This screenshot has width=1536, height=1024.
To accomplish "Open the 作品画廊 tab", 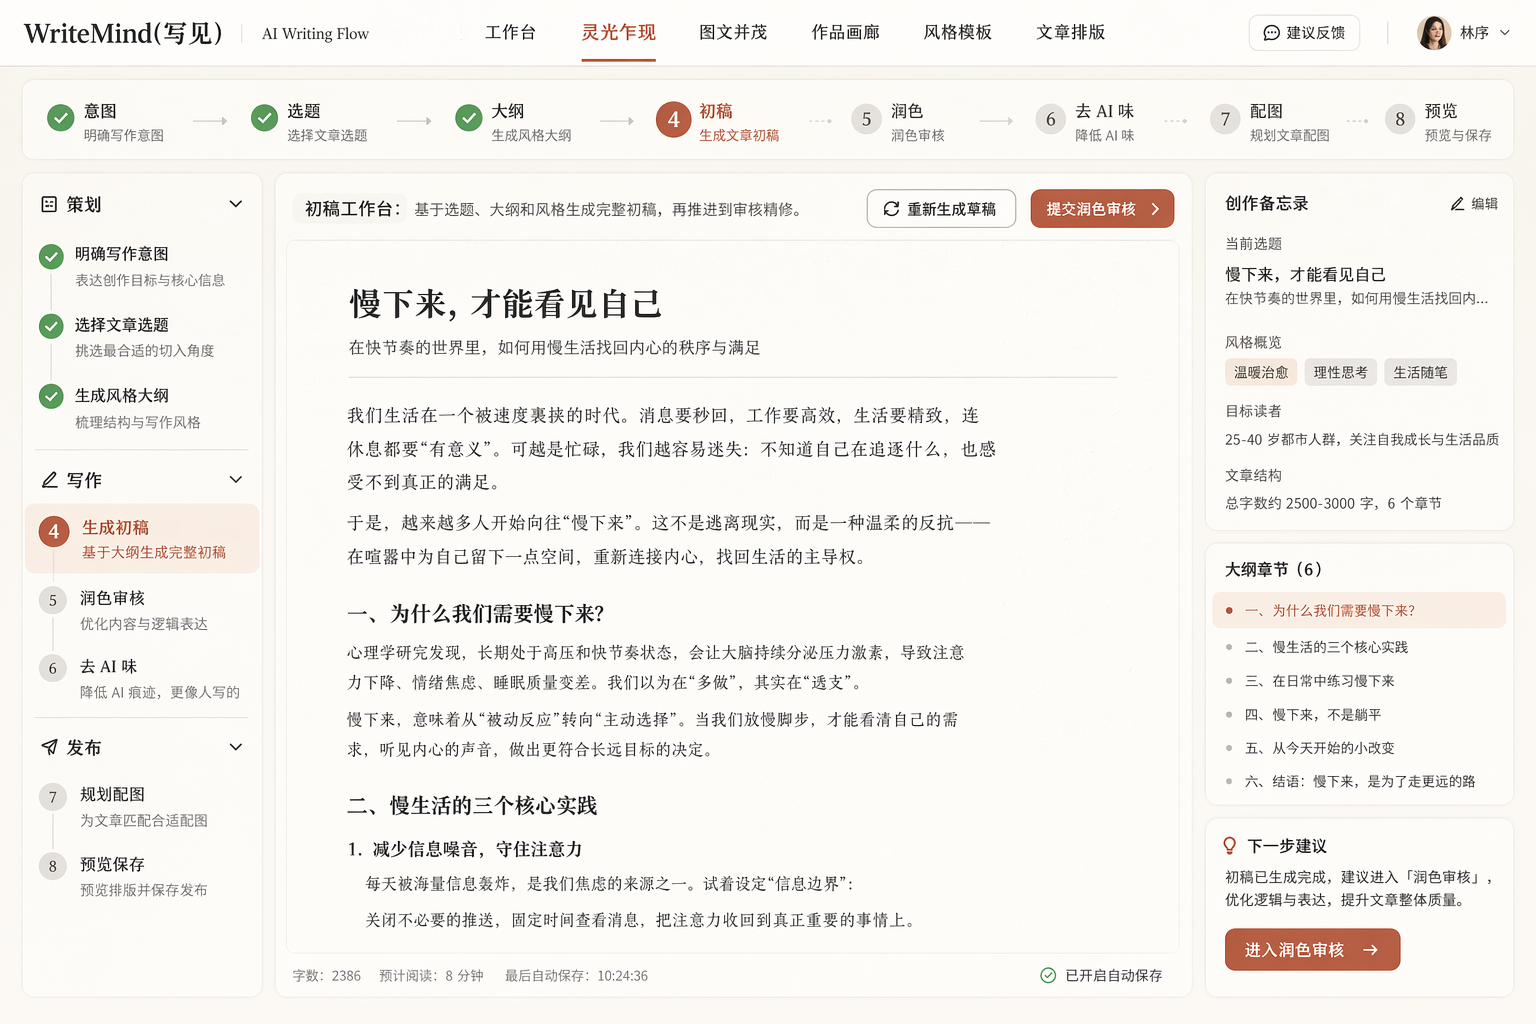I will 845,32.
